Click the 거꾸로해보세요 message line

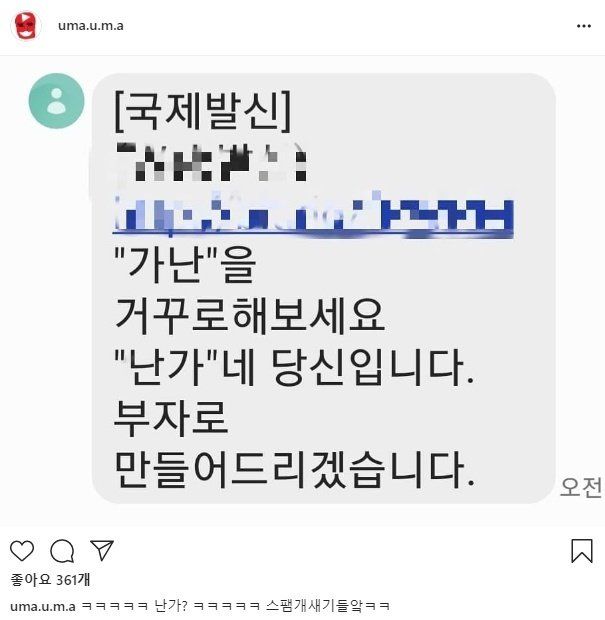pos(250,316)
